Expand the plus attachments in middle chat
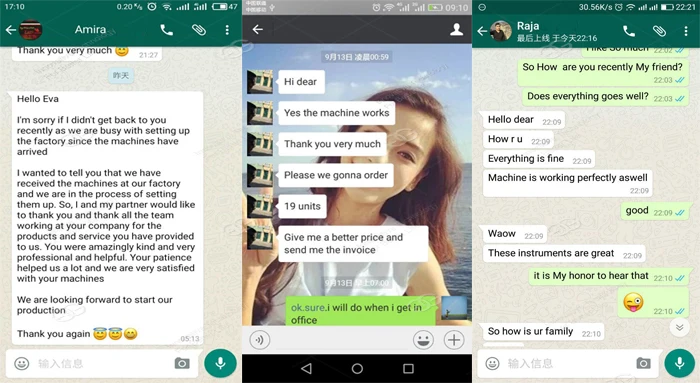This screenshot has height=383, width=700. pyautogui.click(x=454, y=340)
